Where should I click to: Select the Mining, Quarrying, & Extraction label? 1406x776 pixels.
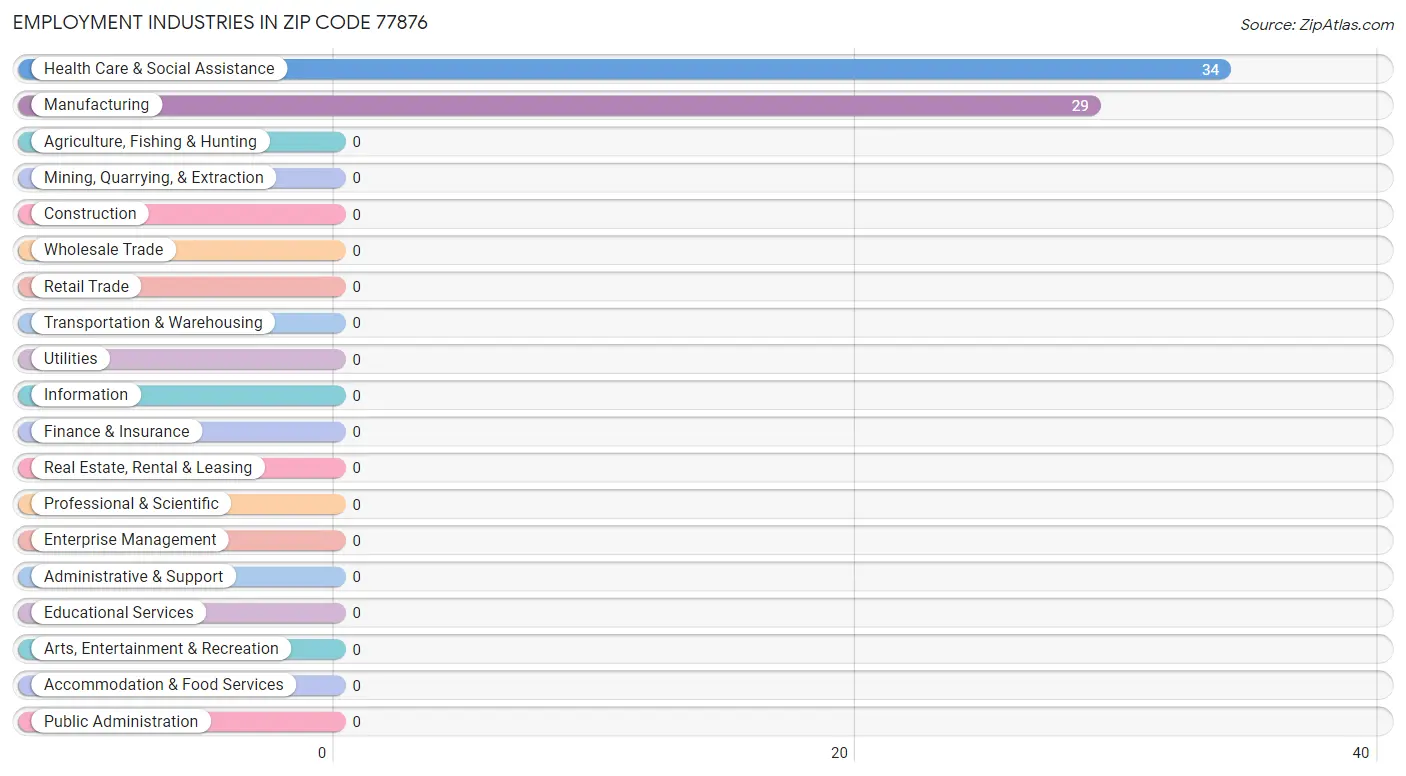[x=154, y=178]
